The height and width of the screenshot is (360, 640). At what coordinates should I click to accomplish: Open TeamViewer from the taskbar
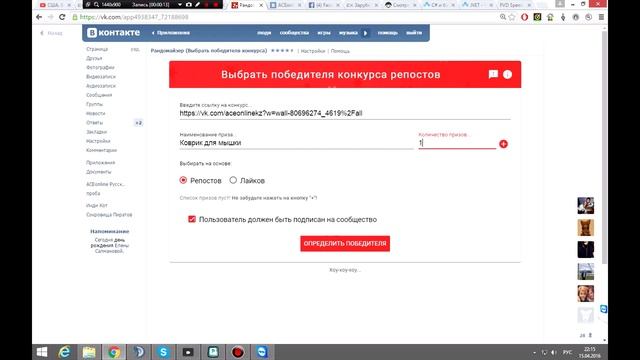point(262,352)
